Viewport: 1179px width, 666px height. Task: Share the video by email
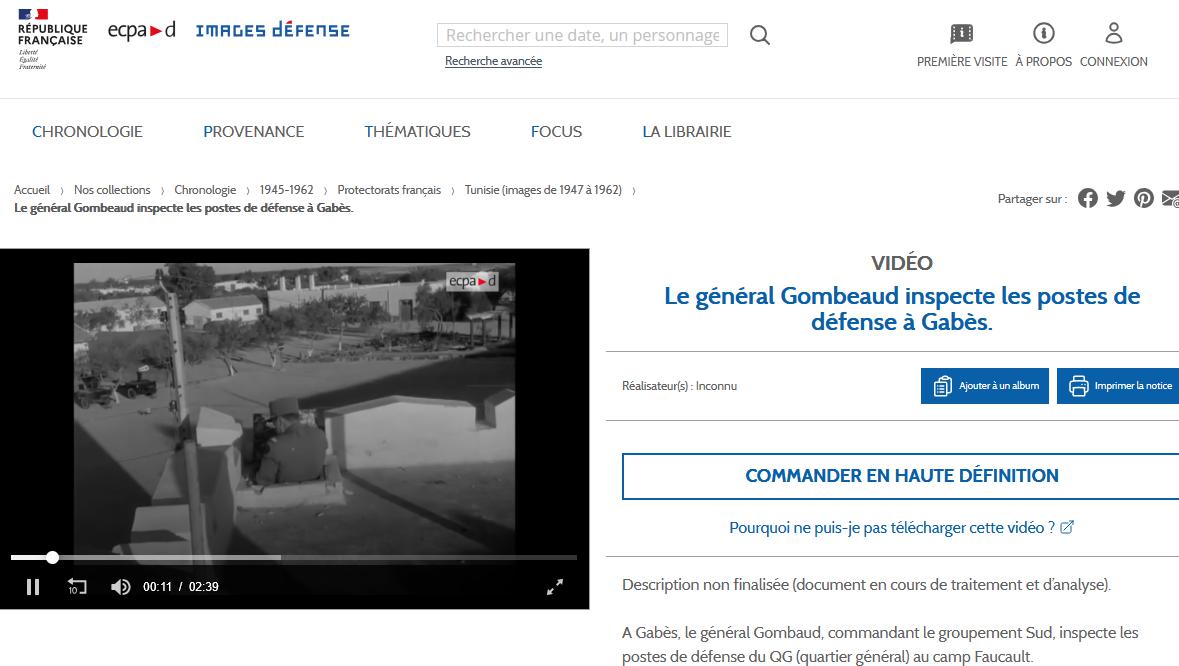[1170, 198]
